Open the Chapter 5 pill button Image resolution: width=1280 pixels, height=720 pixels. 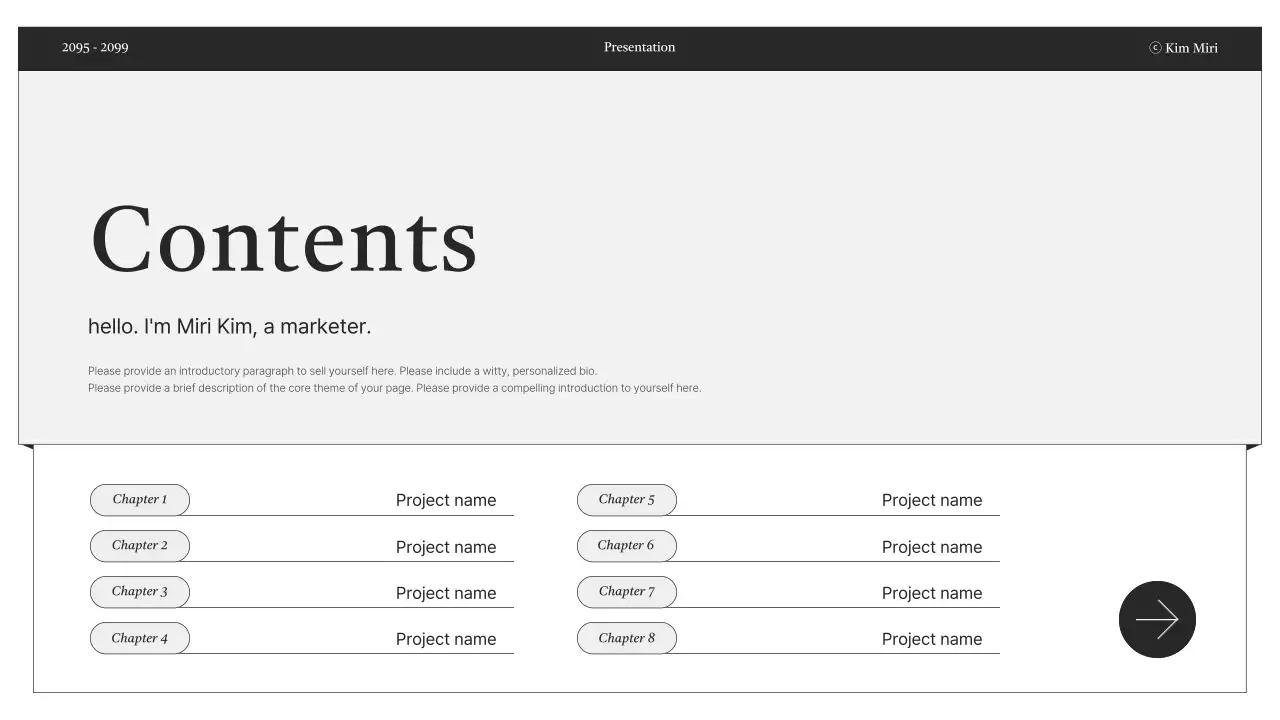pyautogui.click(x=627, y=500)
